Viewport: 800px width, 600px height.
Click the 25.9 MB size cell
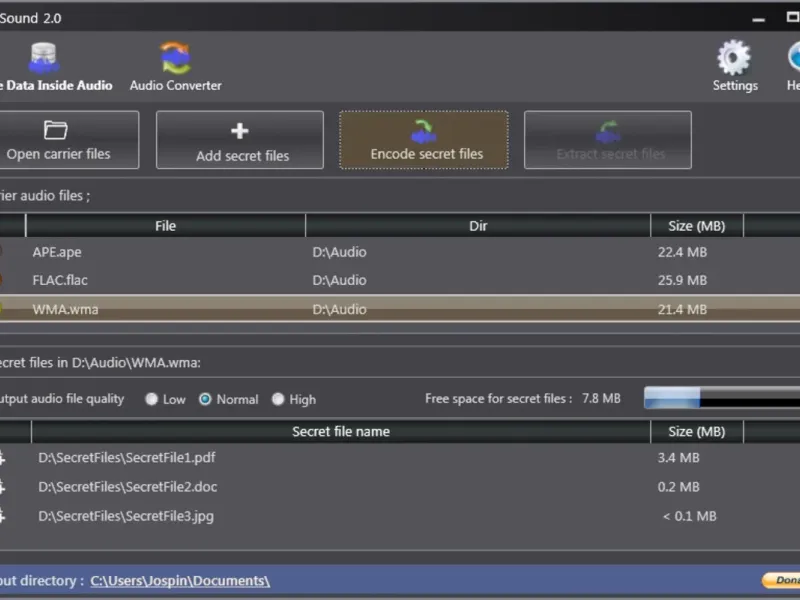[x=682, y=280]
